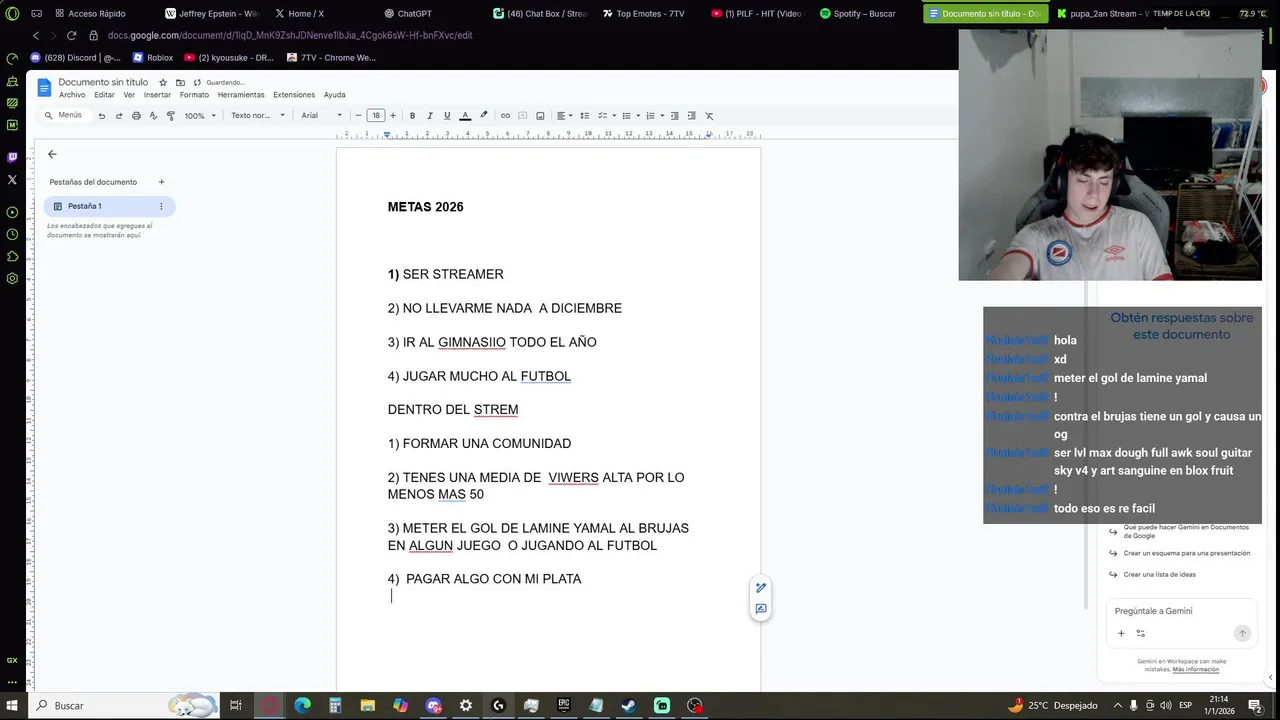This screenshot has height=720, width=1280.
Task: Collapse the tabs sidebar with back arrow
Action: coord(52,154)
